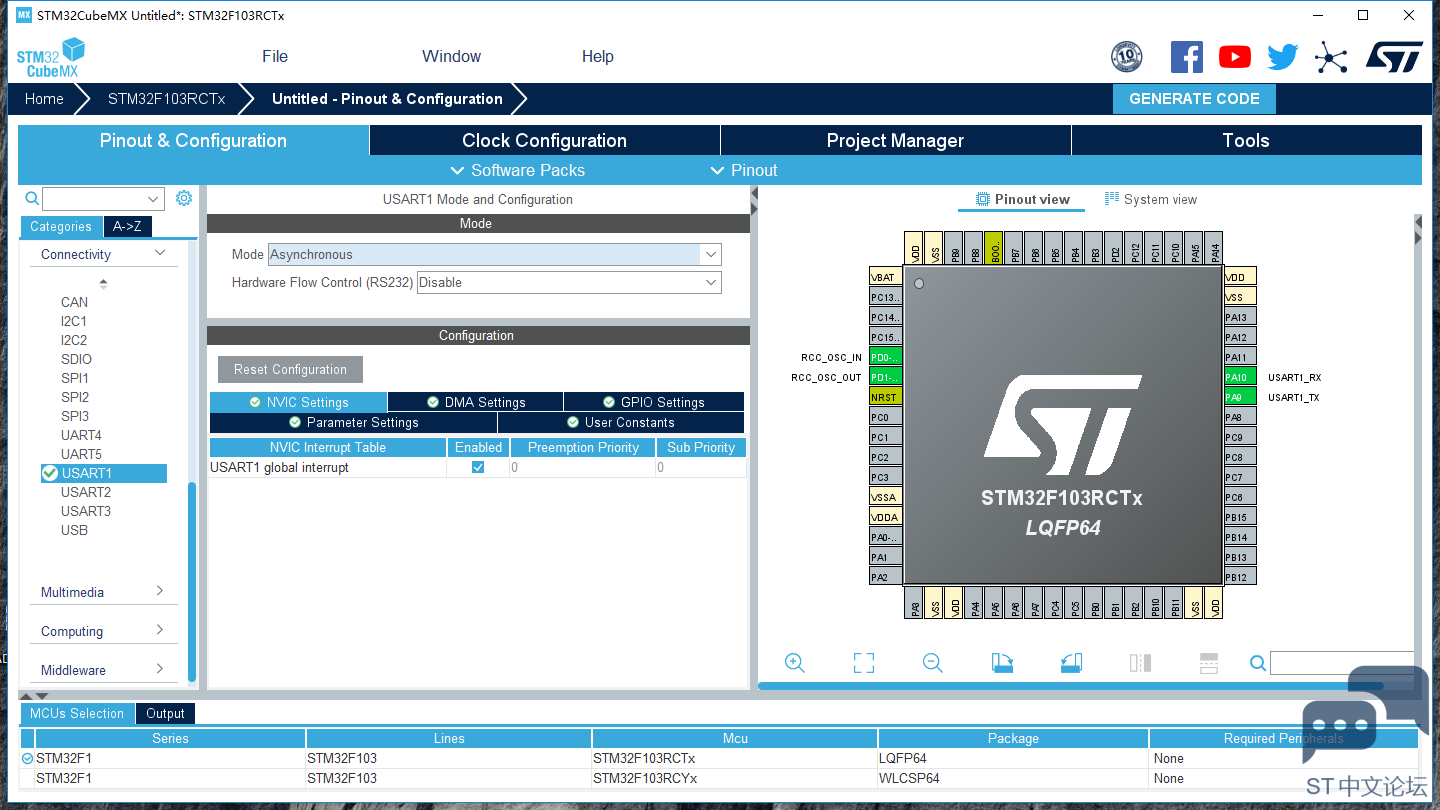Click the 10-year anniversary badge icon
1440x810 pixels.
[x=1127, y=57]
